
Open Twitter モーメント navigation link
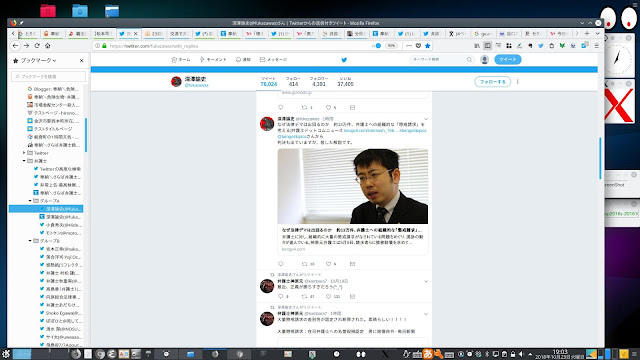click(x=213, y=60)
